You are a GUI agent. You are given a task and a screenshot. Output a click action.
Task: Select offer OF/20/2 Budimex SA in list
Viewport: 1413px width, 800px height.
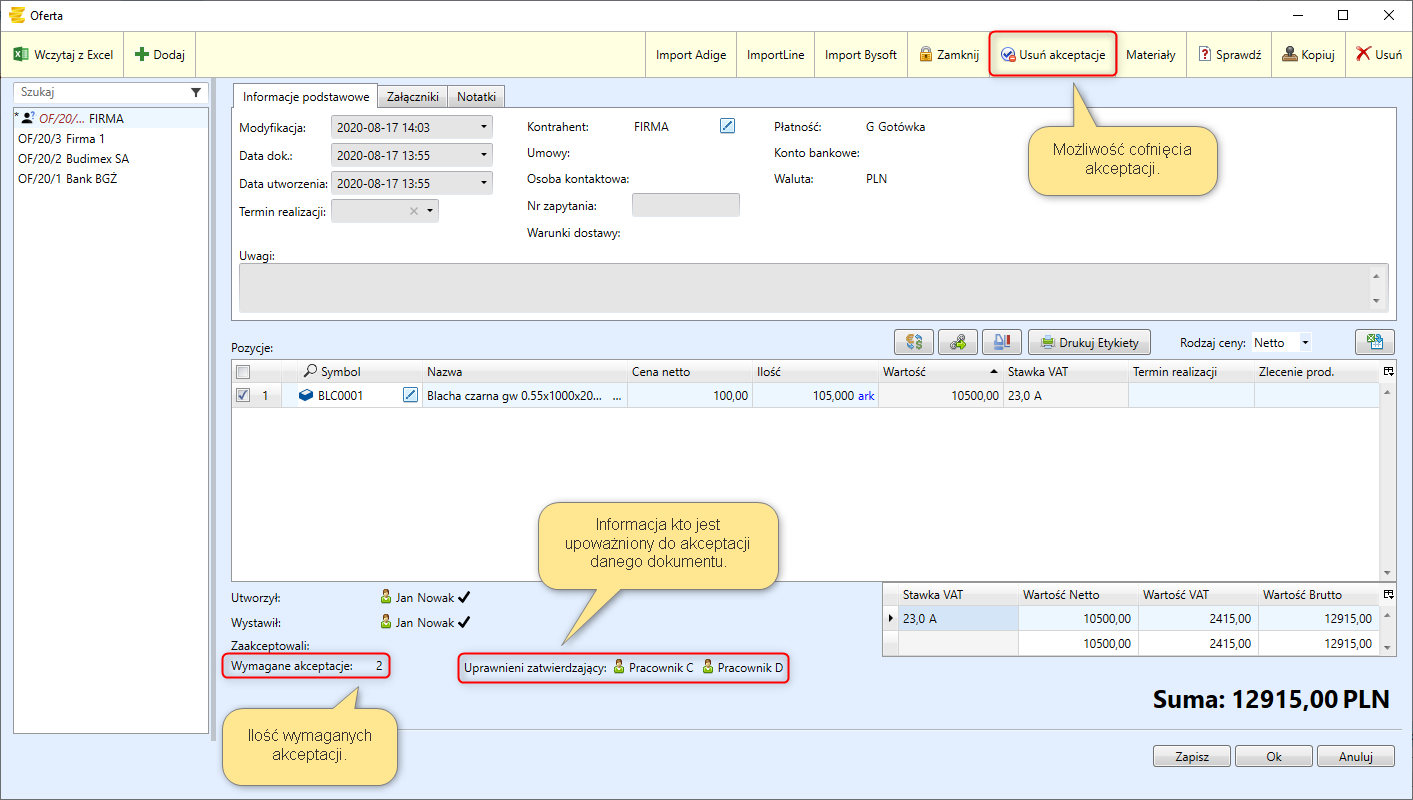[x=74, y=159]
